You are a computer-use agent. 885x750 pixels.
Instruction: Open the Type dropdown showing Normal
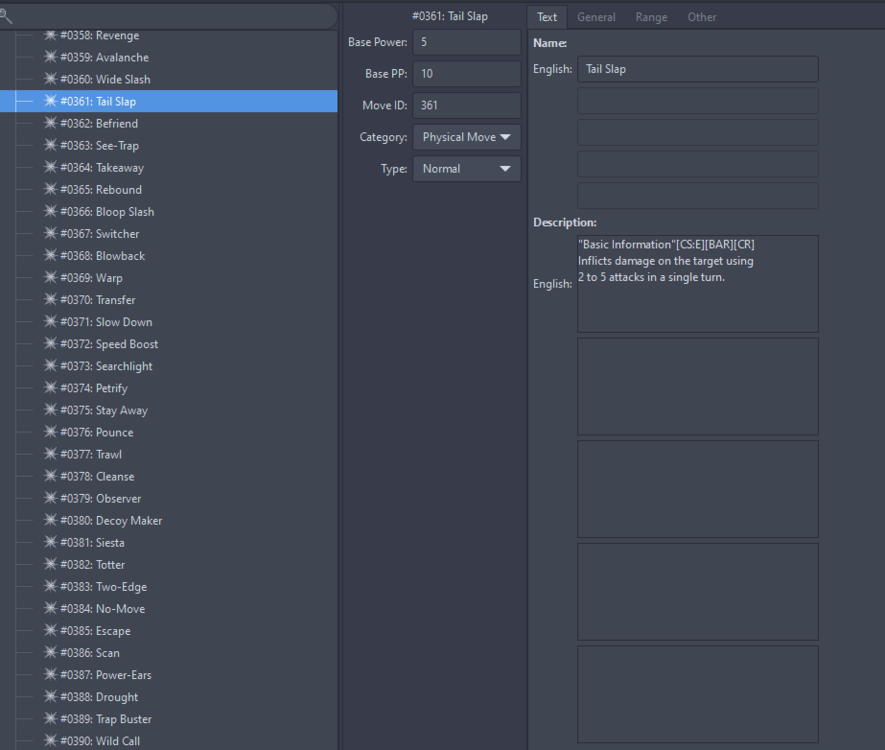466,169
